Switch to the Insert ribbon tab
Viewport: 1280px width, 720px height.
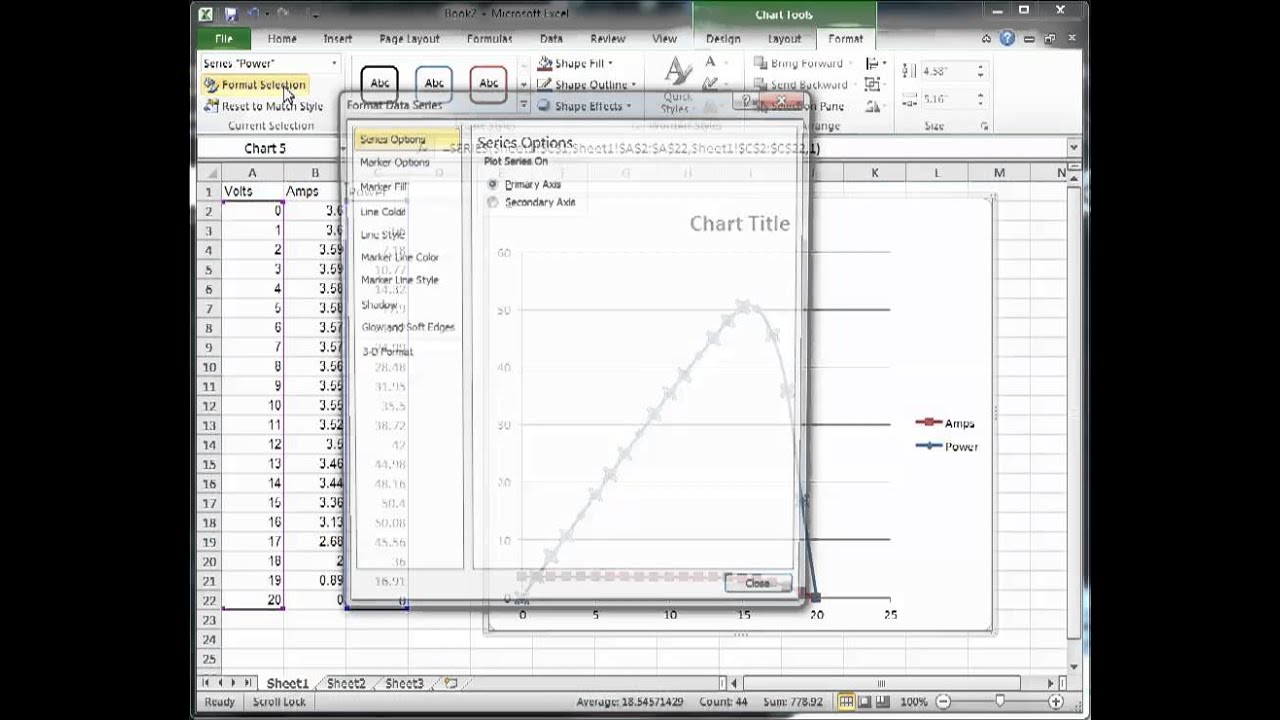(338, 39)
